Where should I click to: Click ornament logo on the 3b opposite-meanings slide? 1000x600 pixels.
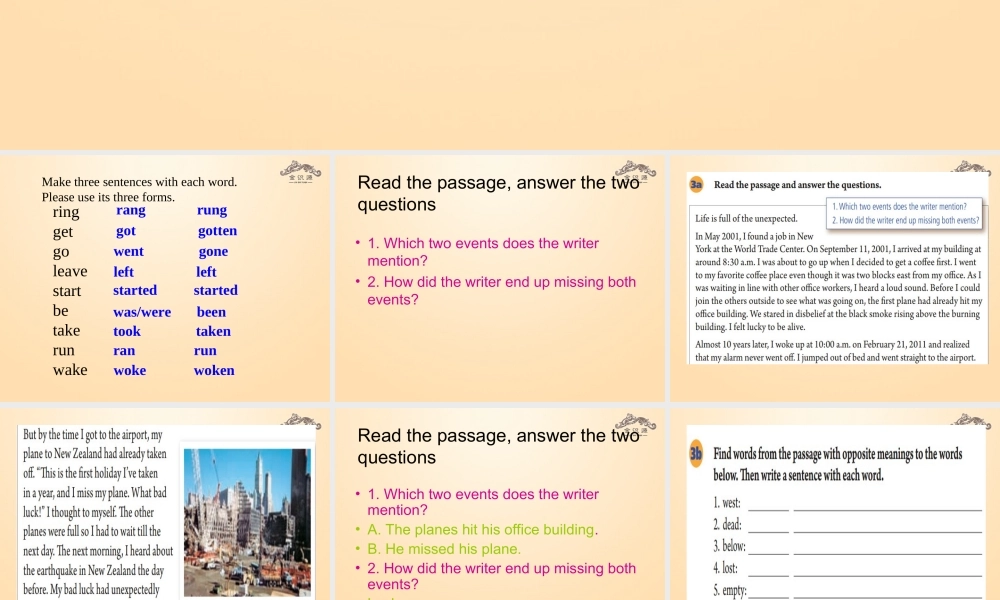[969, 422]
